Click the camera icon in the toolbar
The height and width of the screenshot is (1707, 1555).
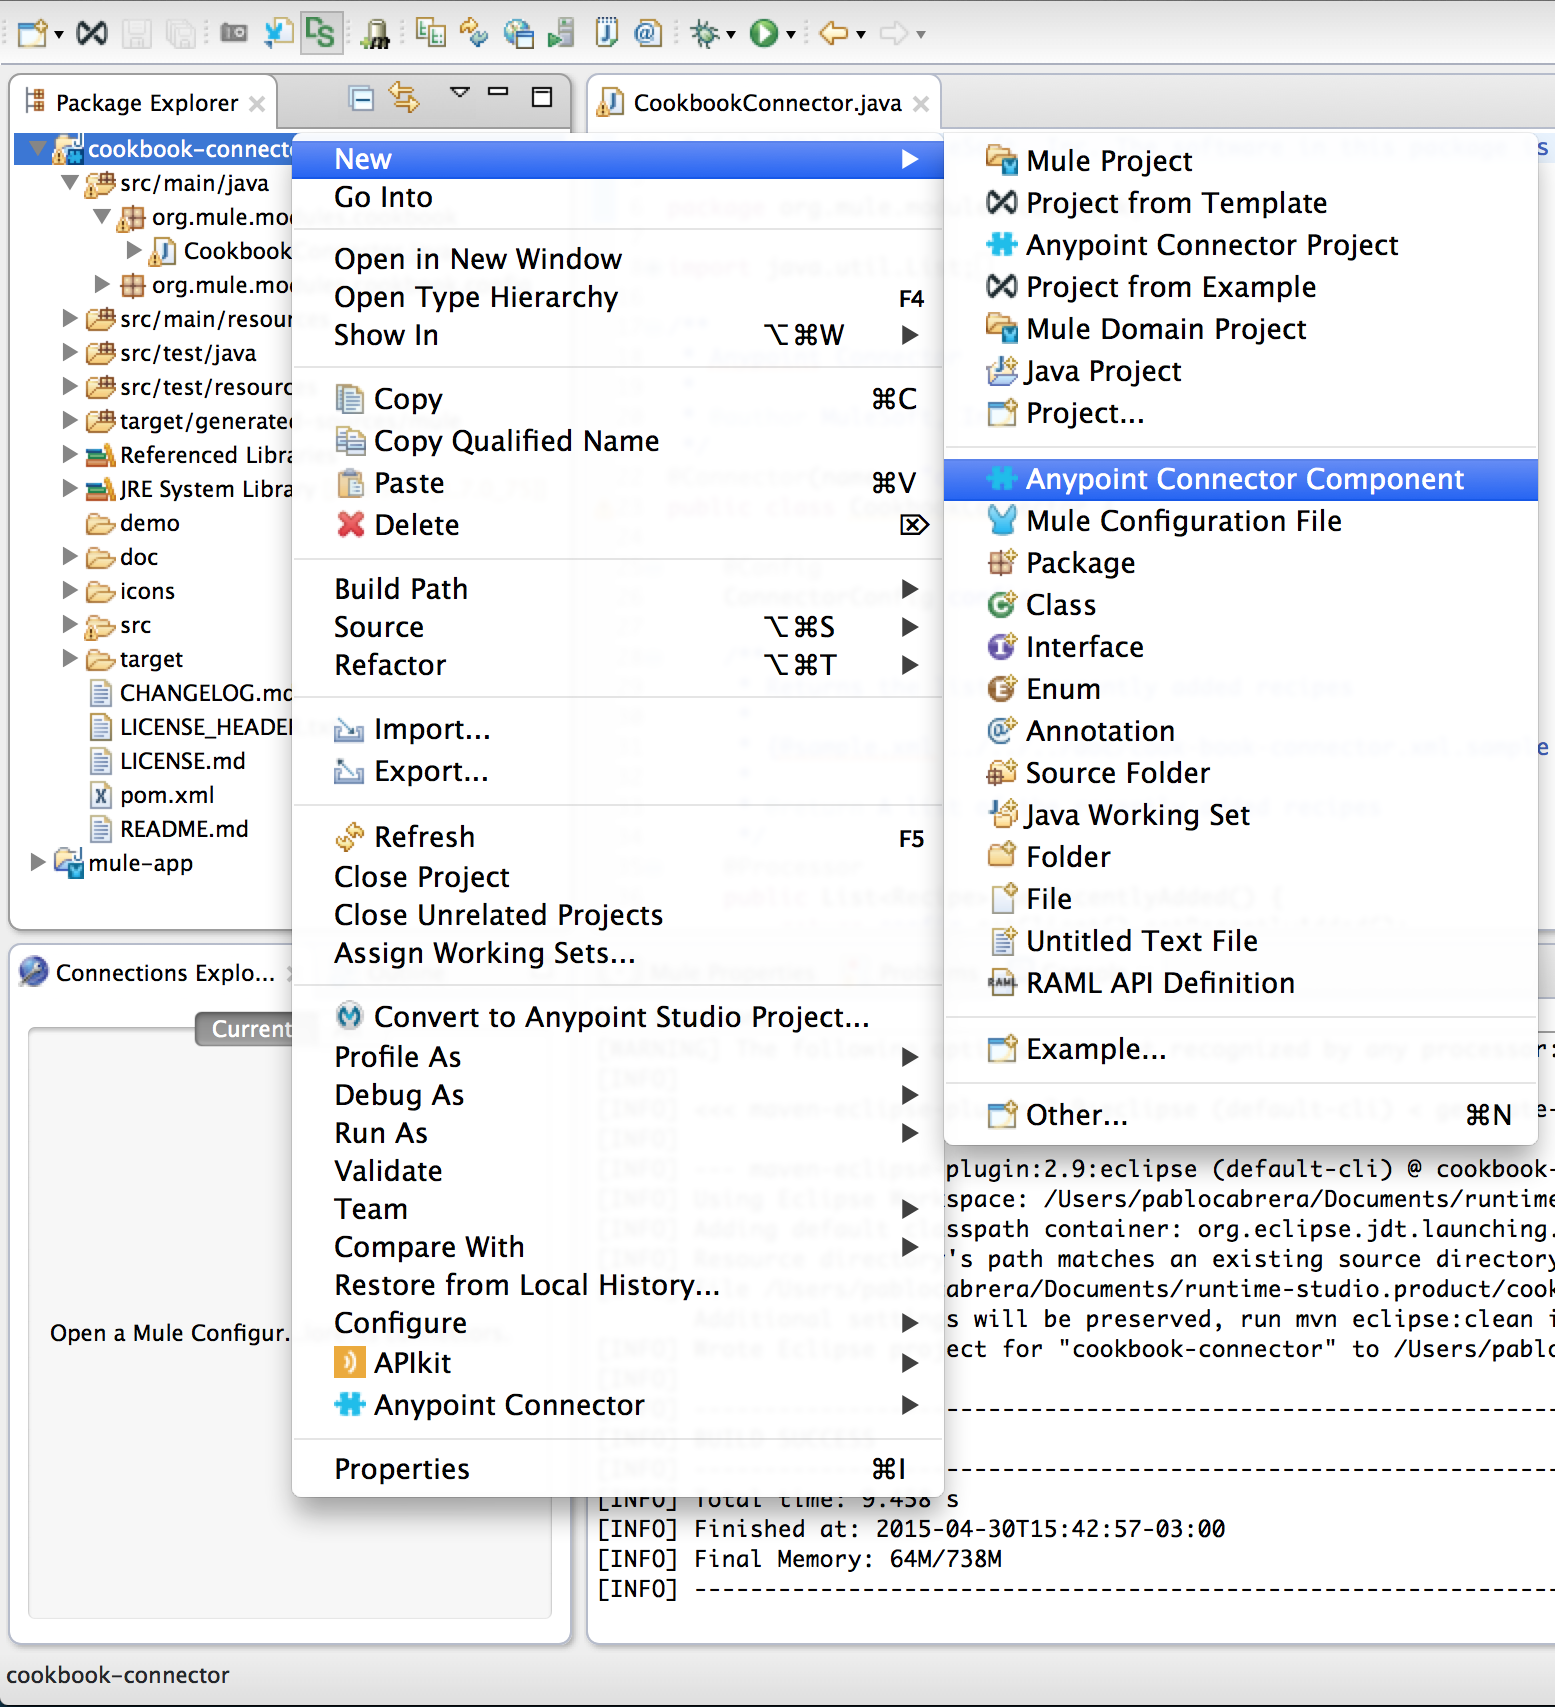point(234,33)
